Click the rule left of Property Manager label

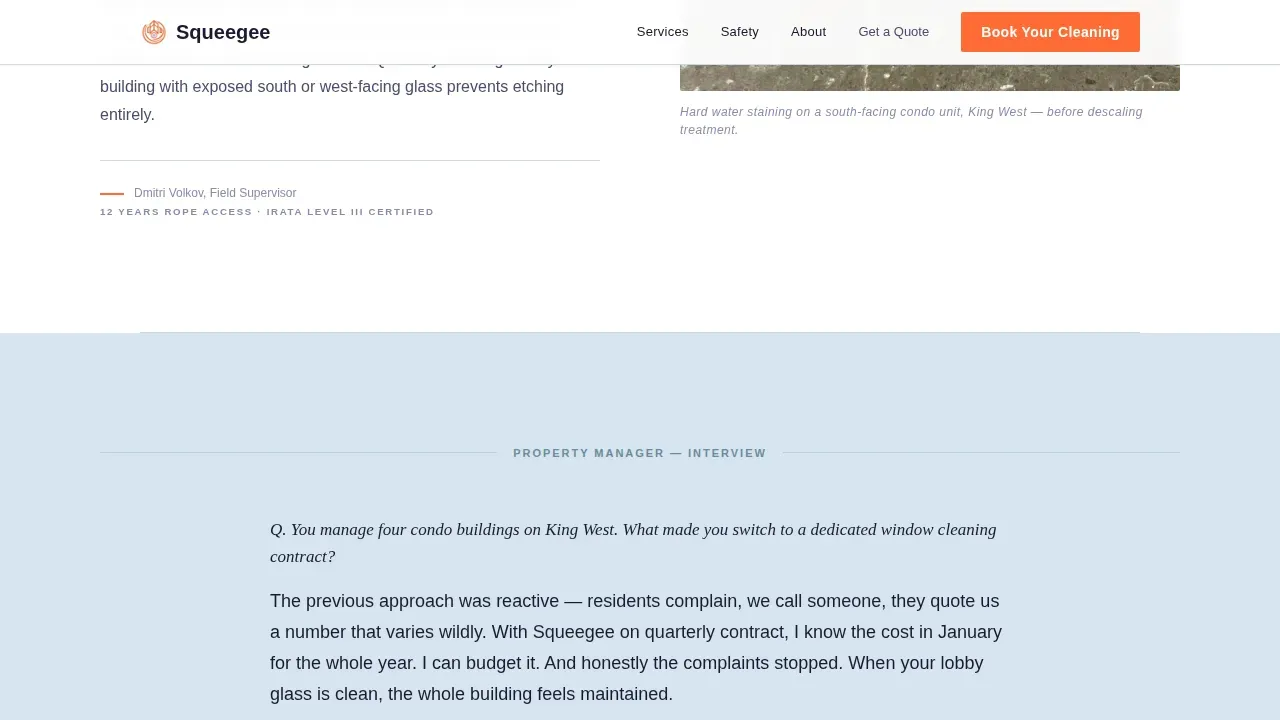coord(298,453)
